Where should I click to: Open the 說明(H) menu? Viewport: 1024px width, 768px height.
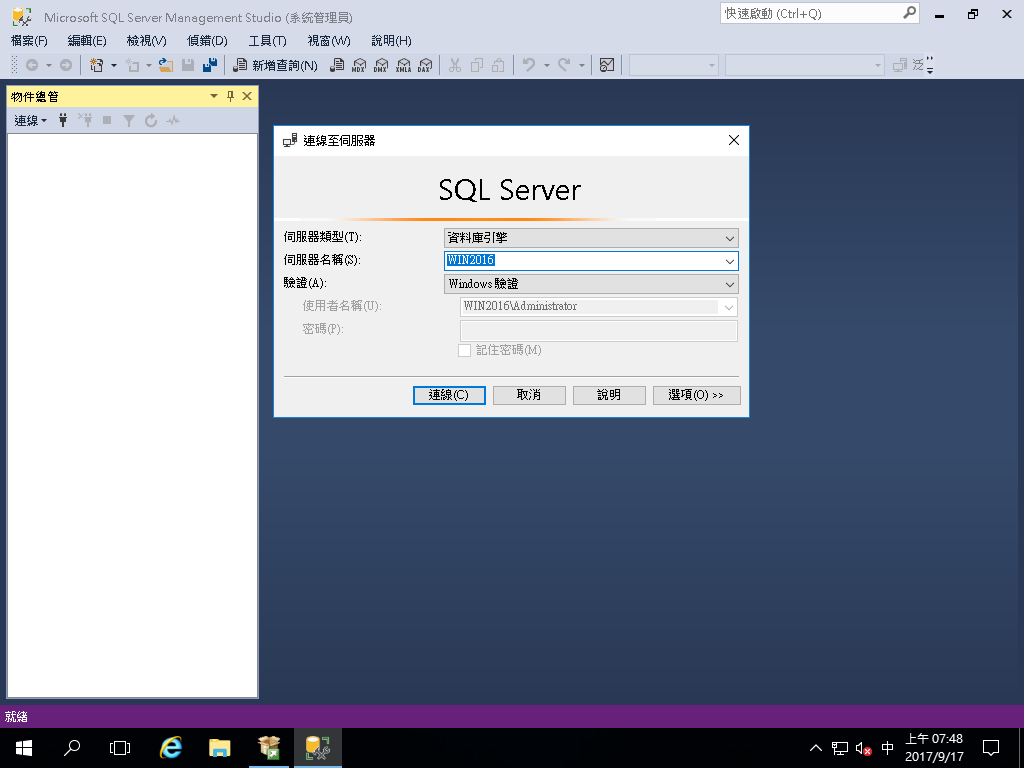391,40
